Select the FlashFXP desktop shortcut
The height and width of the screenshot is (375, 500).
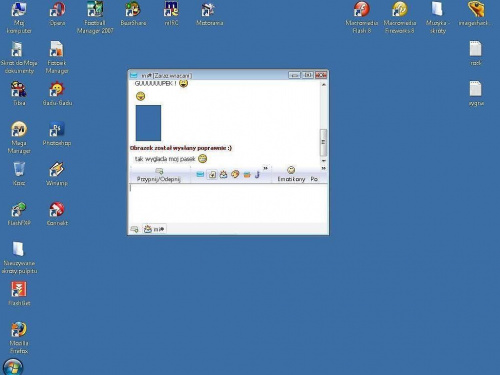coord(19,214)
